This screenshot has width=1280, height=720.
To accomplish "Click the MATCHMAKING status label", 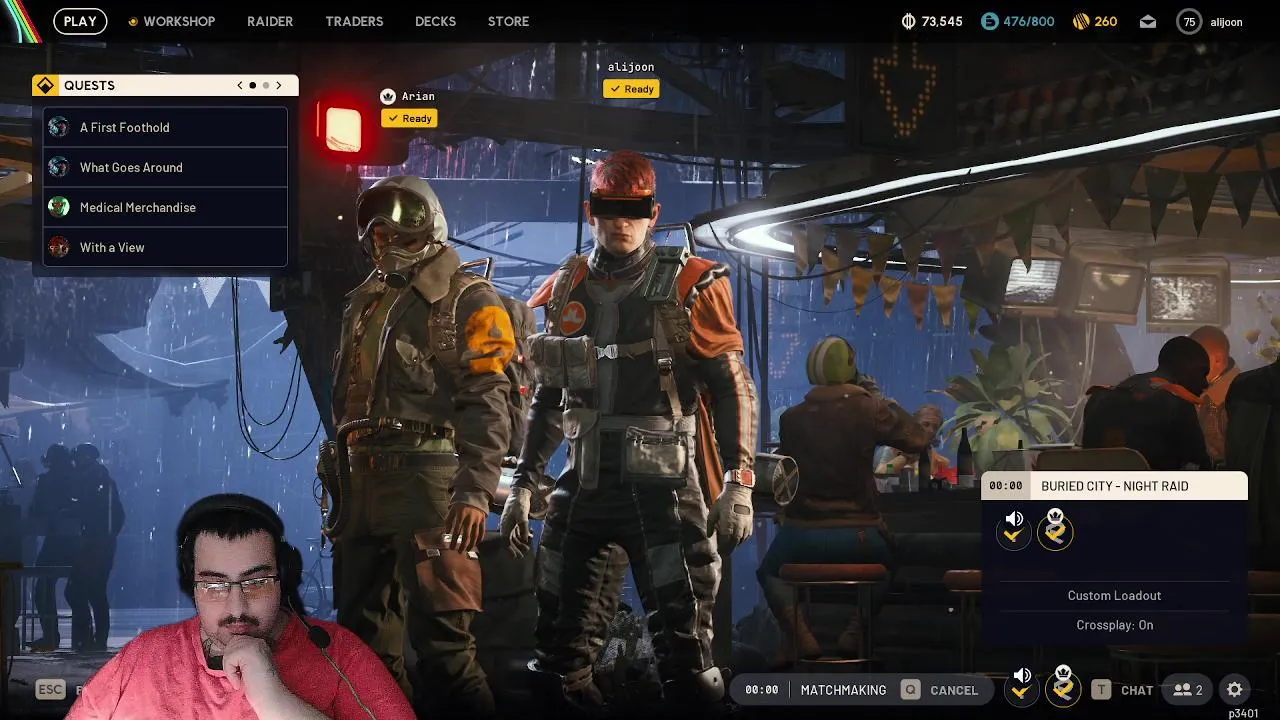I will click(843, 690).
